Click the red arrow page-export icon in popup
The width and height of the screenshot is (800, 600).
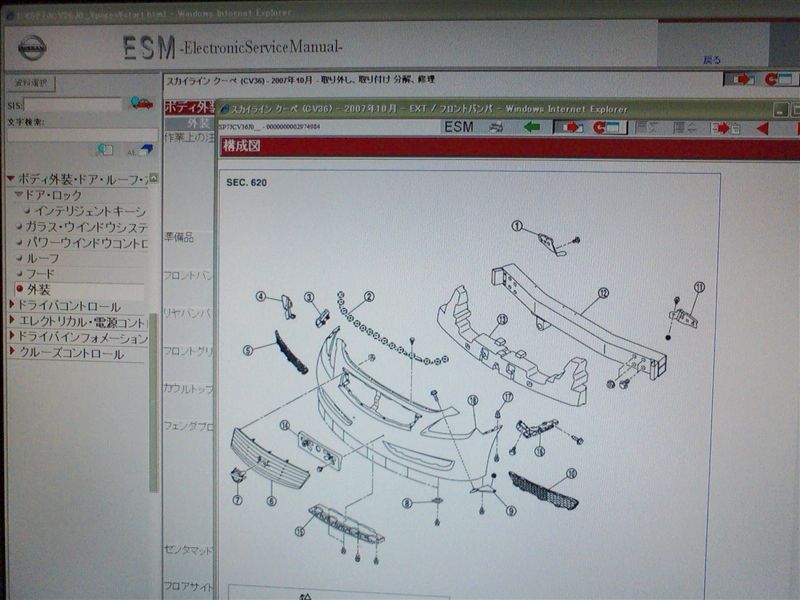(x=726, y=128)
